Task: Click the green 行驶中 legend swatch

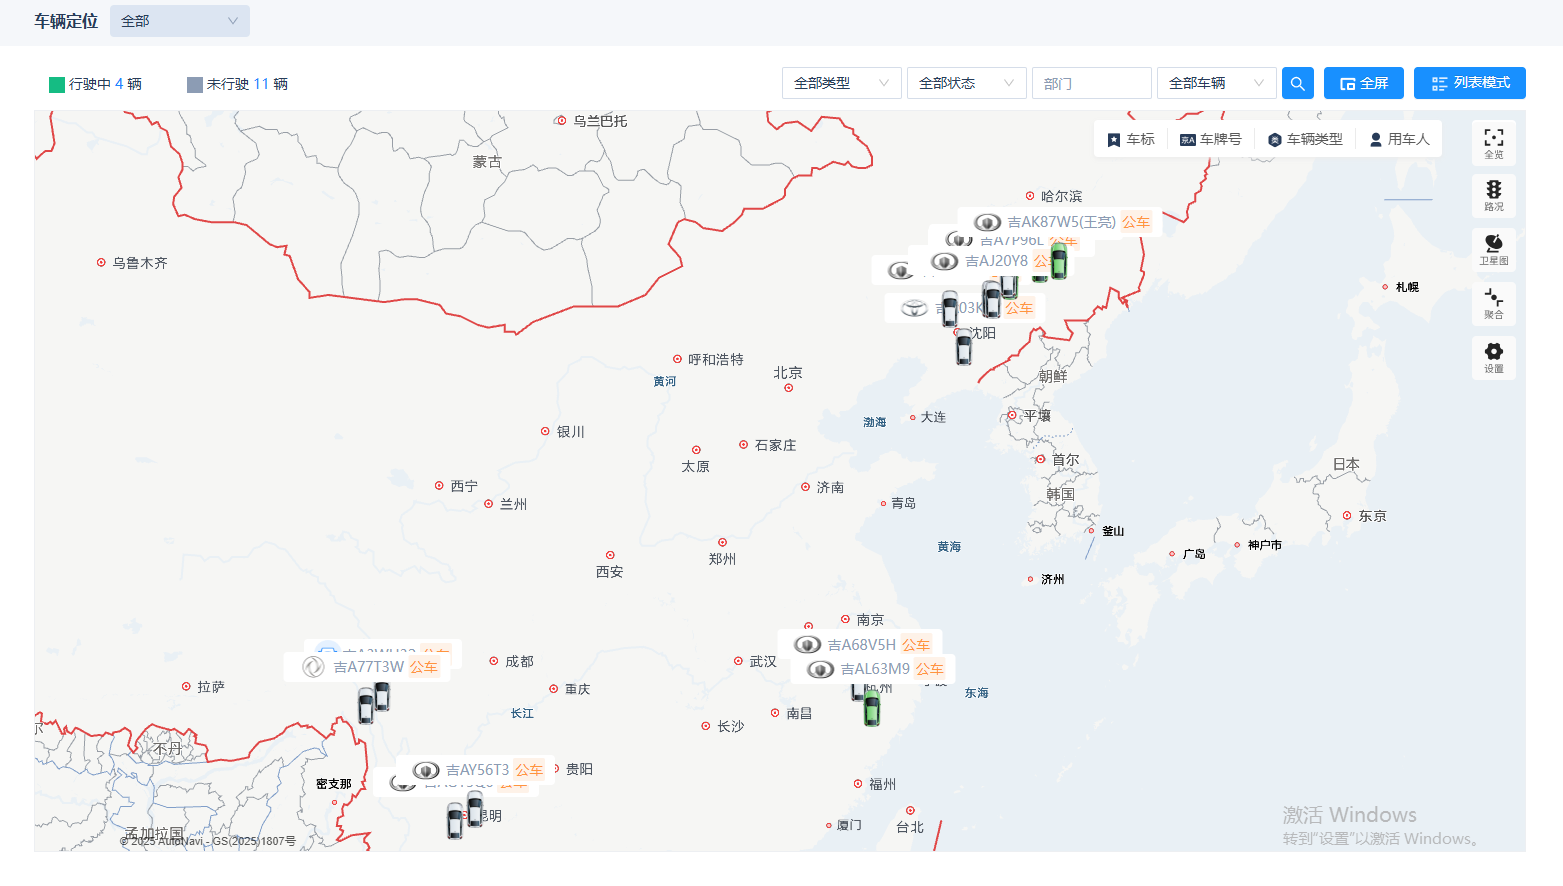Action: tap(57, 84)
